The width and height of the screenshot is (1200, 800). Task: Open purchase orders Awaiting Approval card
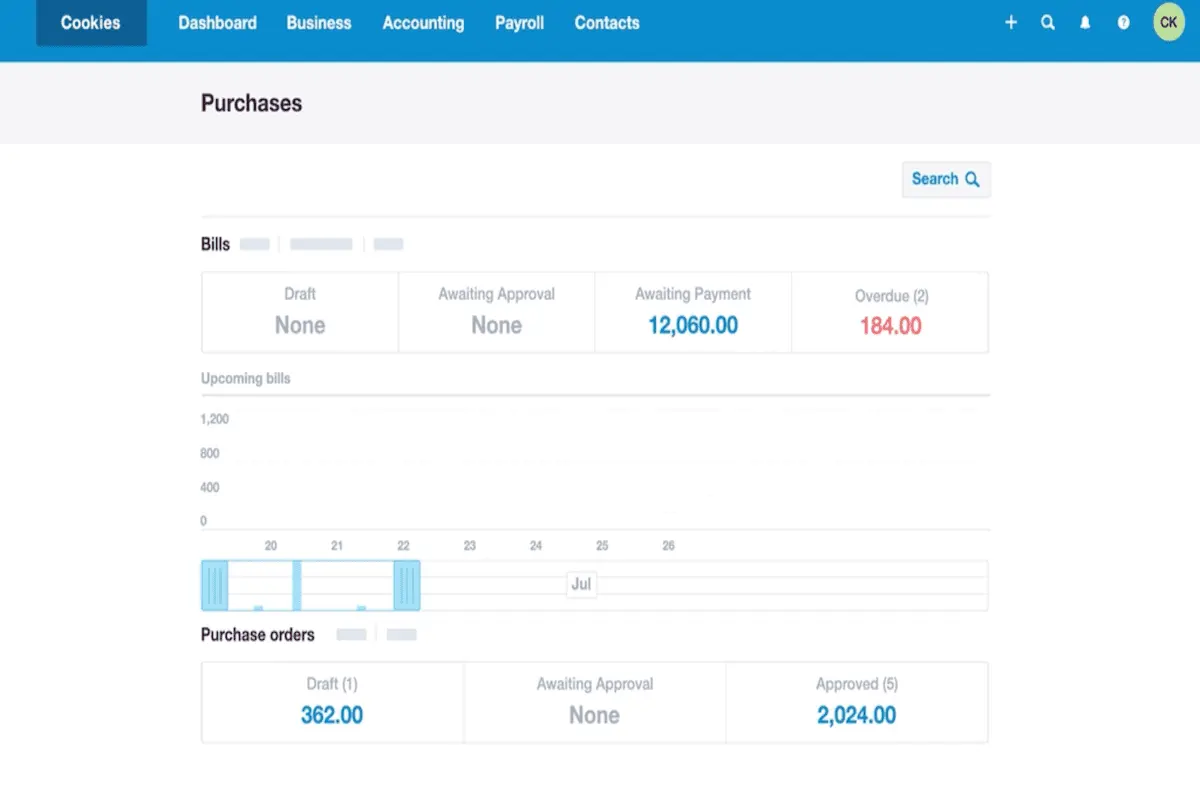pos(594,702)
